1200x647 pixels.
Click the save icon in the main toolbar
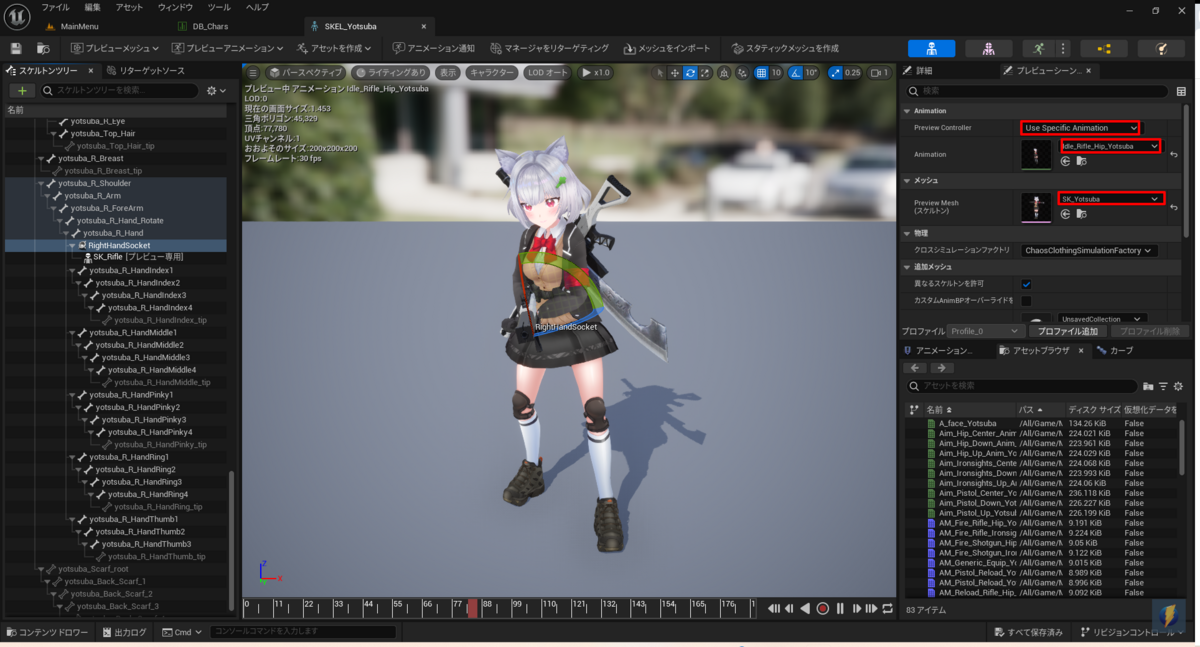pyautogui.click(x=15, y=48)
